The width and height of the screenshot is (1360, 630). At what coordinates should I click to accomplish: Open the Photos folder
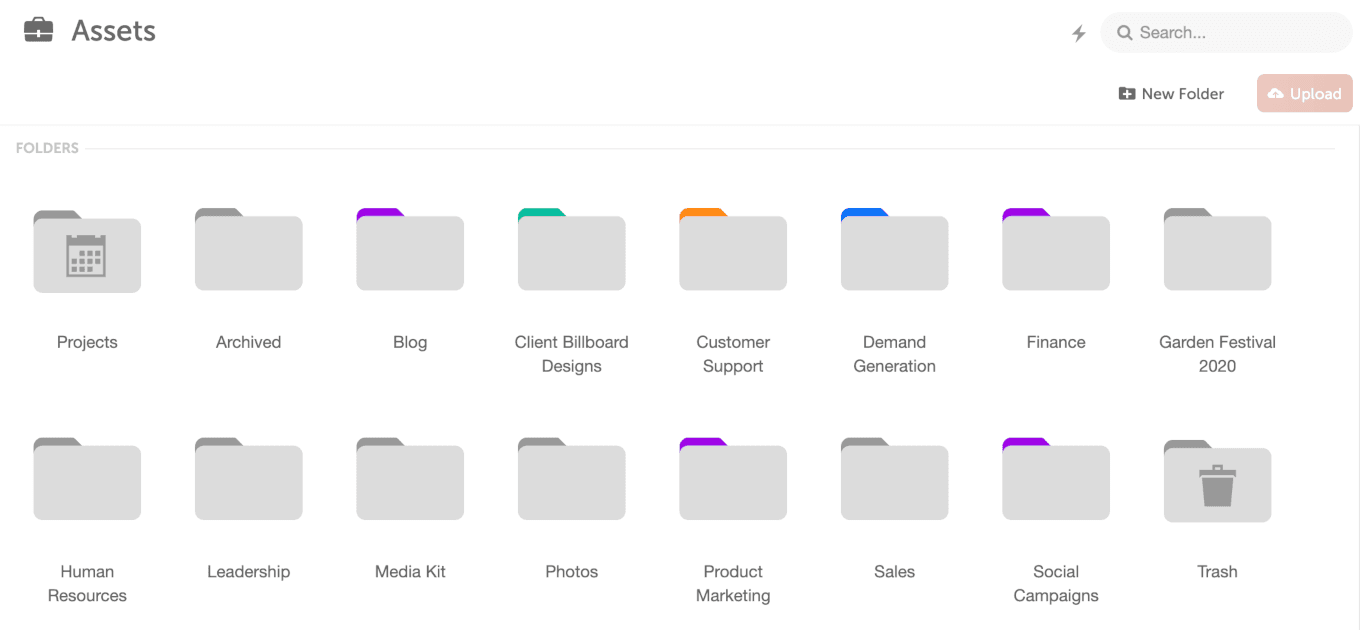[x=571, y=481]
